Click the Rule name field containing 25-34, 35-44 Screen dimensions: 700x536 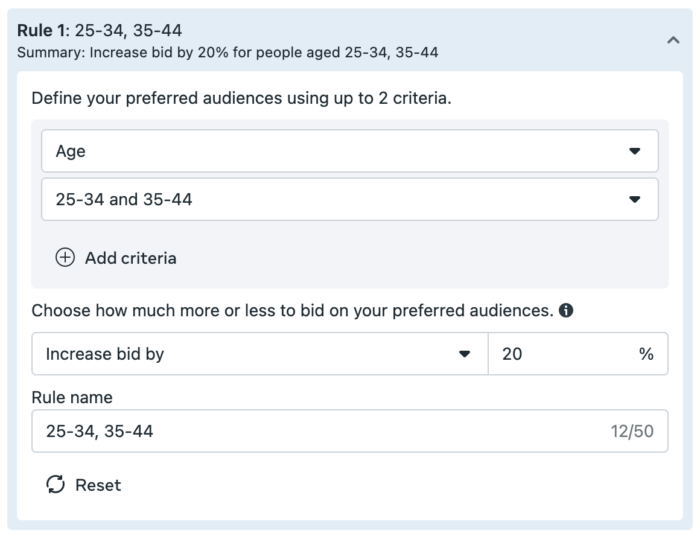coord(350,431)
